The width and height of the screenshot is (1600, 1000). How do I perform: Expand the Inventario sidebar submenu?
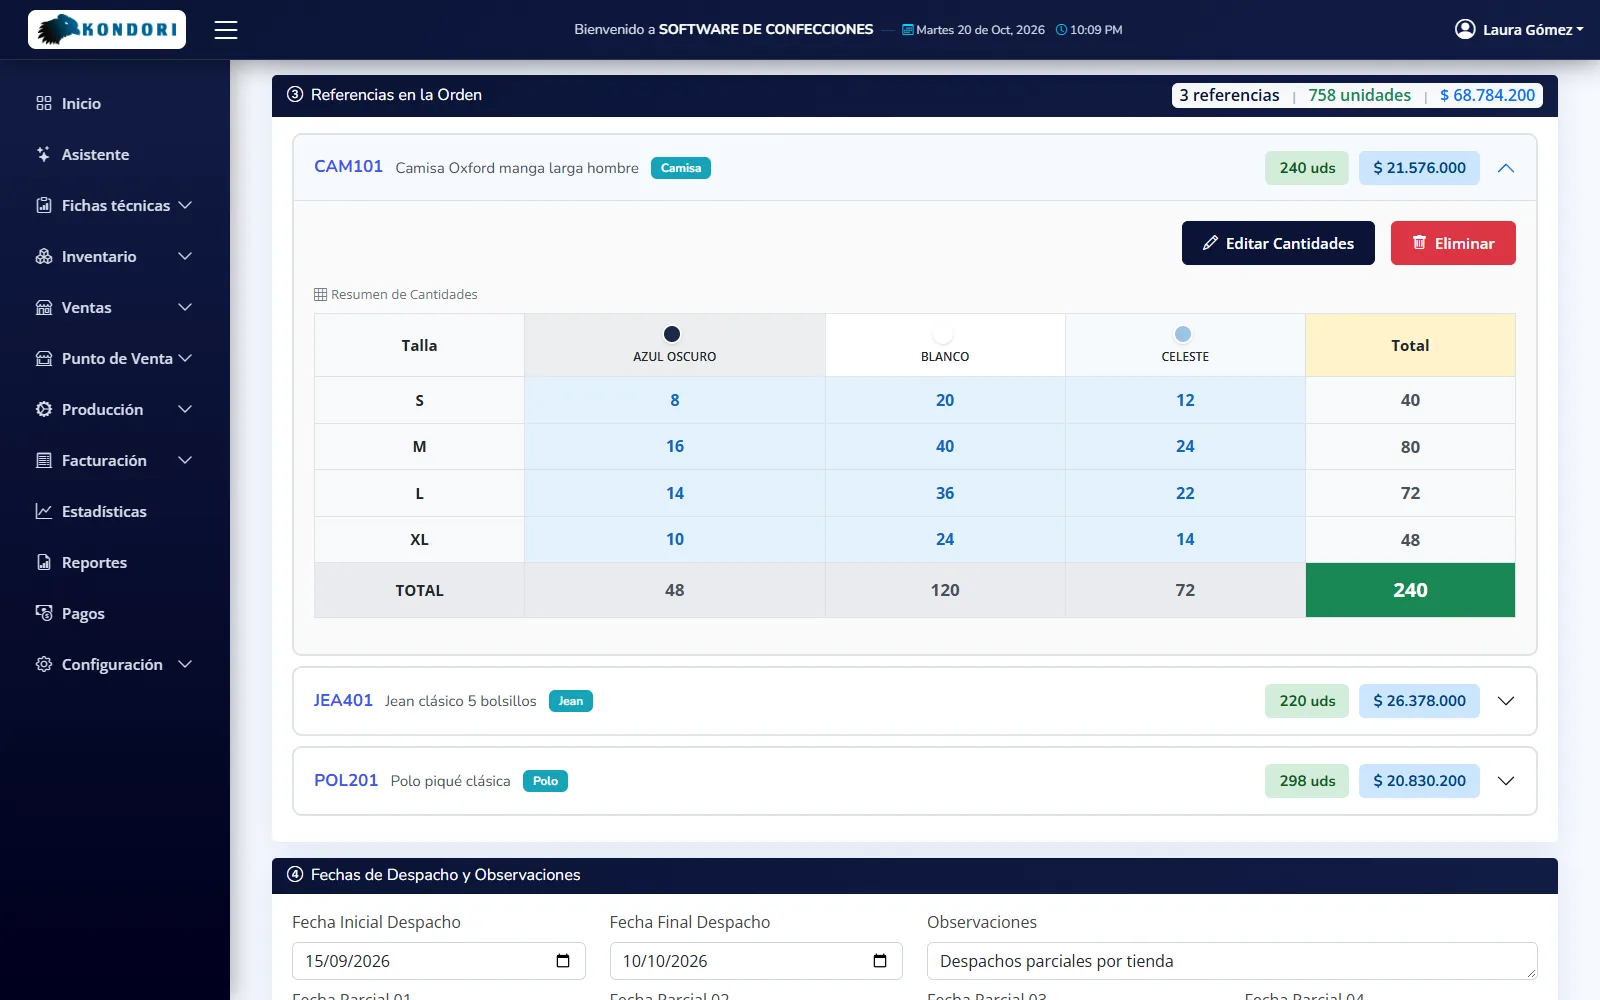click(185, 256)
